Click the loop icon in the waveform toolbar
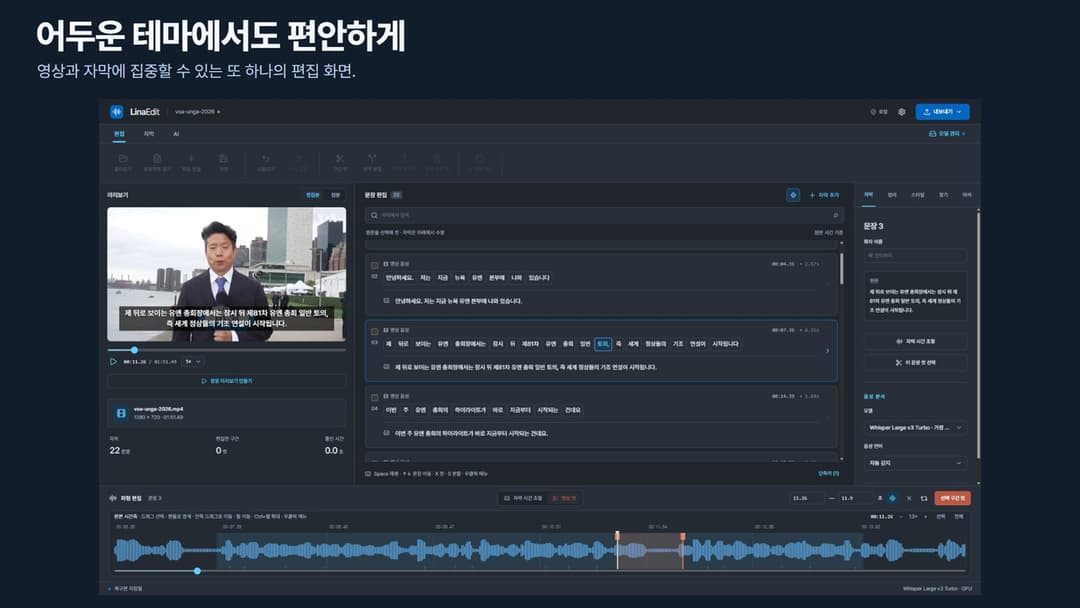Image resolution: width=1080 pixels, height=608 pixels. coord(924,498)
